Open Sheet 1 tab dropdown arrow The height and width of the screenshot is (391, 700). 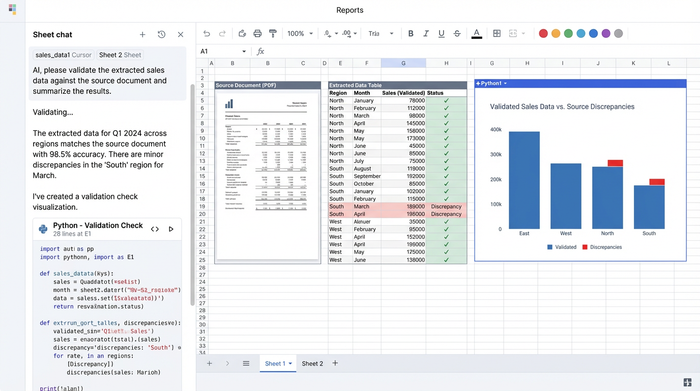[290, 363]
